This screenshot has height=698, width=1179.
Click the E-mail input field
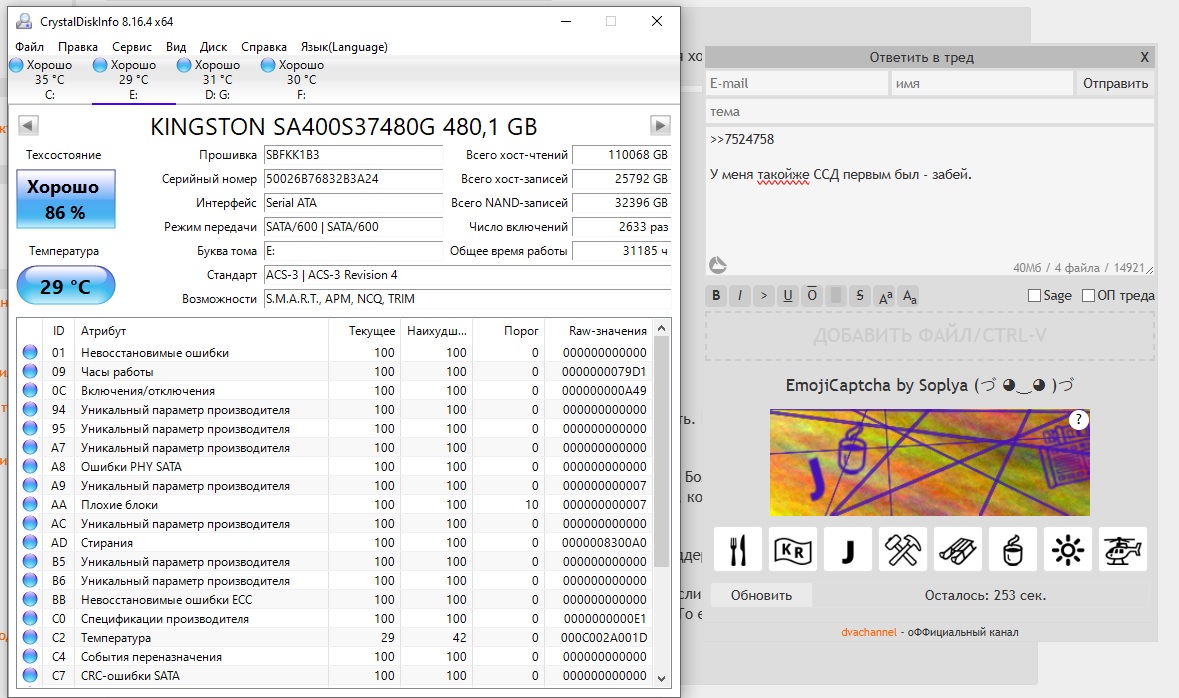796,84
